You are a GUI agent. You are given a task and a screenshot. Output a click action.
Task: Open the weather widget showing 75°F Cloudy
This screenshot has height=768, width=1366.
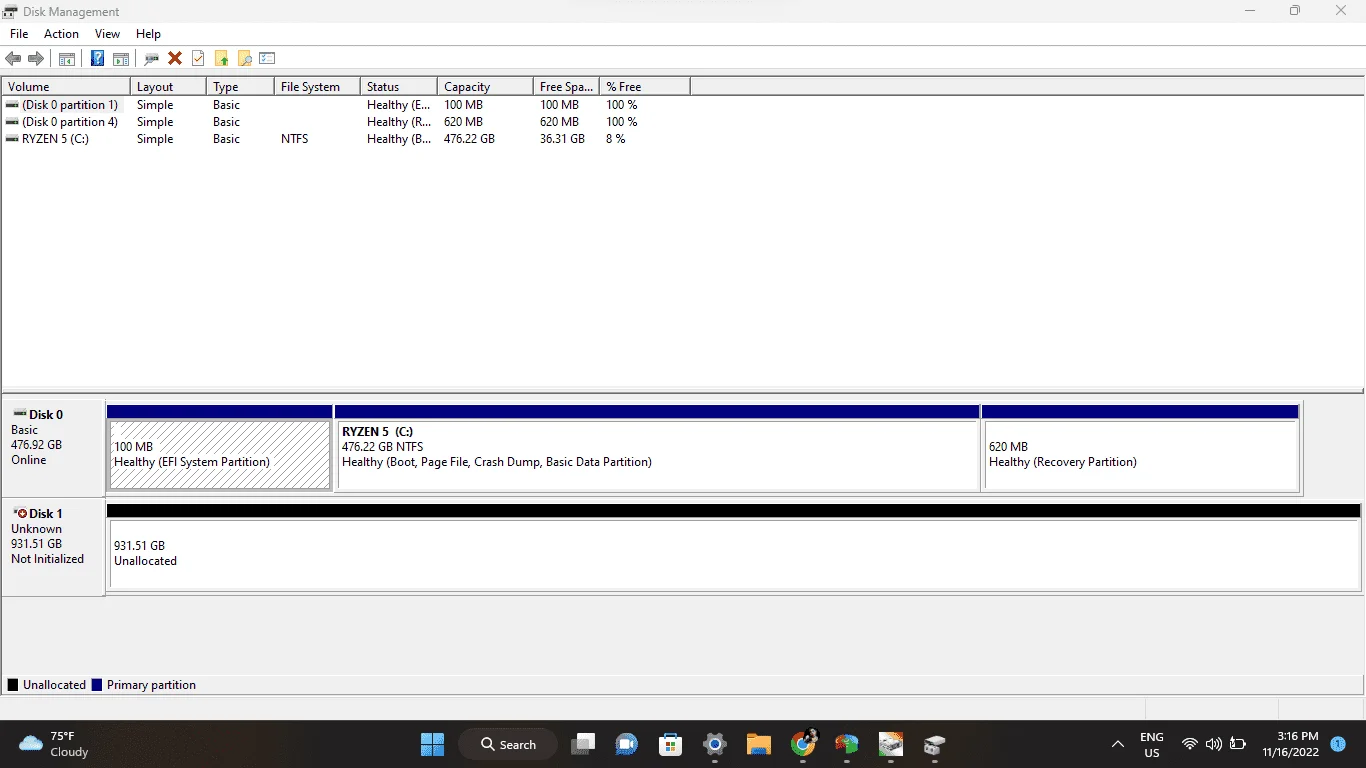(x=55, y=744)
